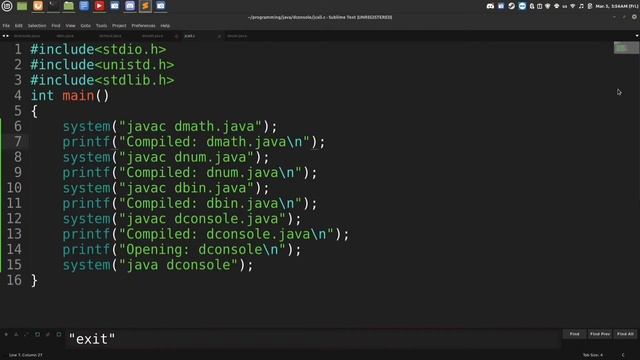Click the tab scroll arrows at tab bar left
The height and width of the screenshot is (360, 640).
point(6,36)
